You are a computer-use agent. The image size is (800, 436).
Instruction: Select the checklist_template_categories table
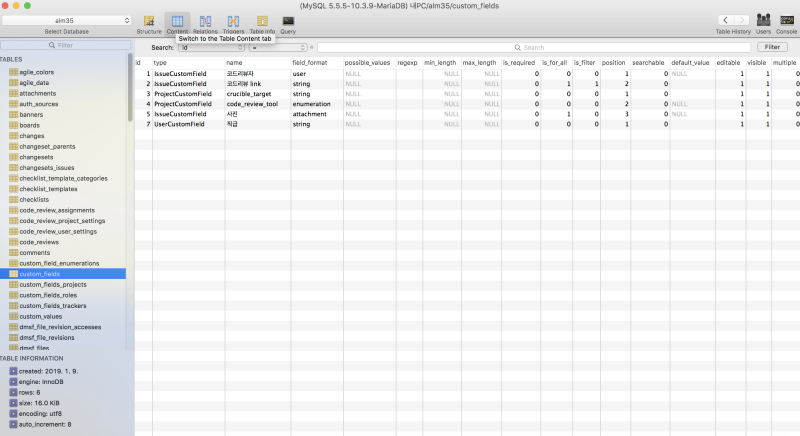pos(63,178)
